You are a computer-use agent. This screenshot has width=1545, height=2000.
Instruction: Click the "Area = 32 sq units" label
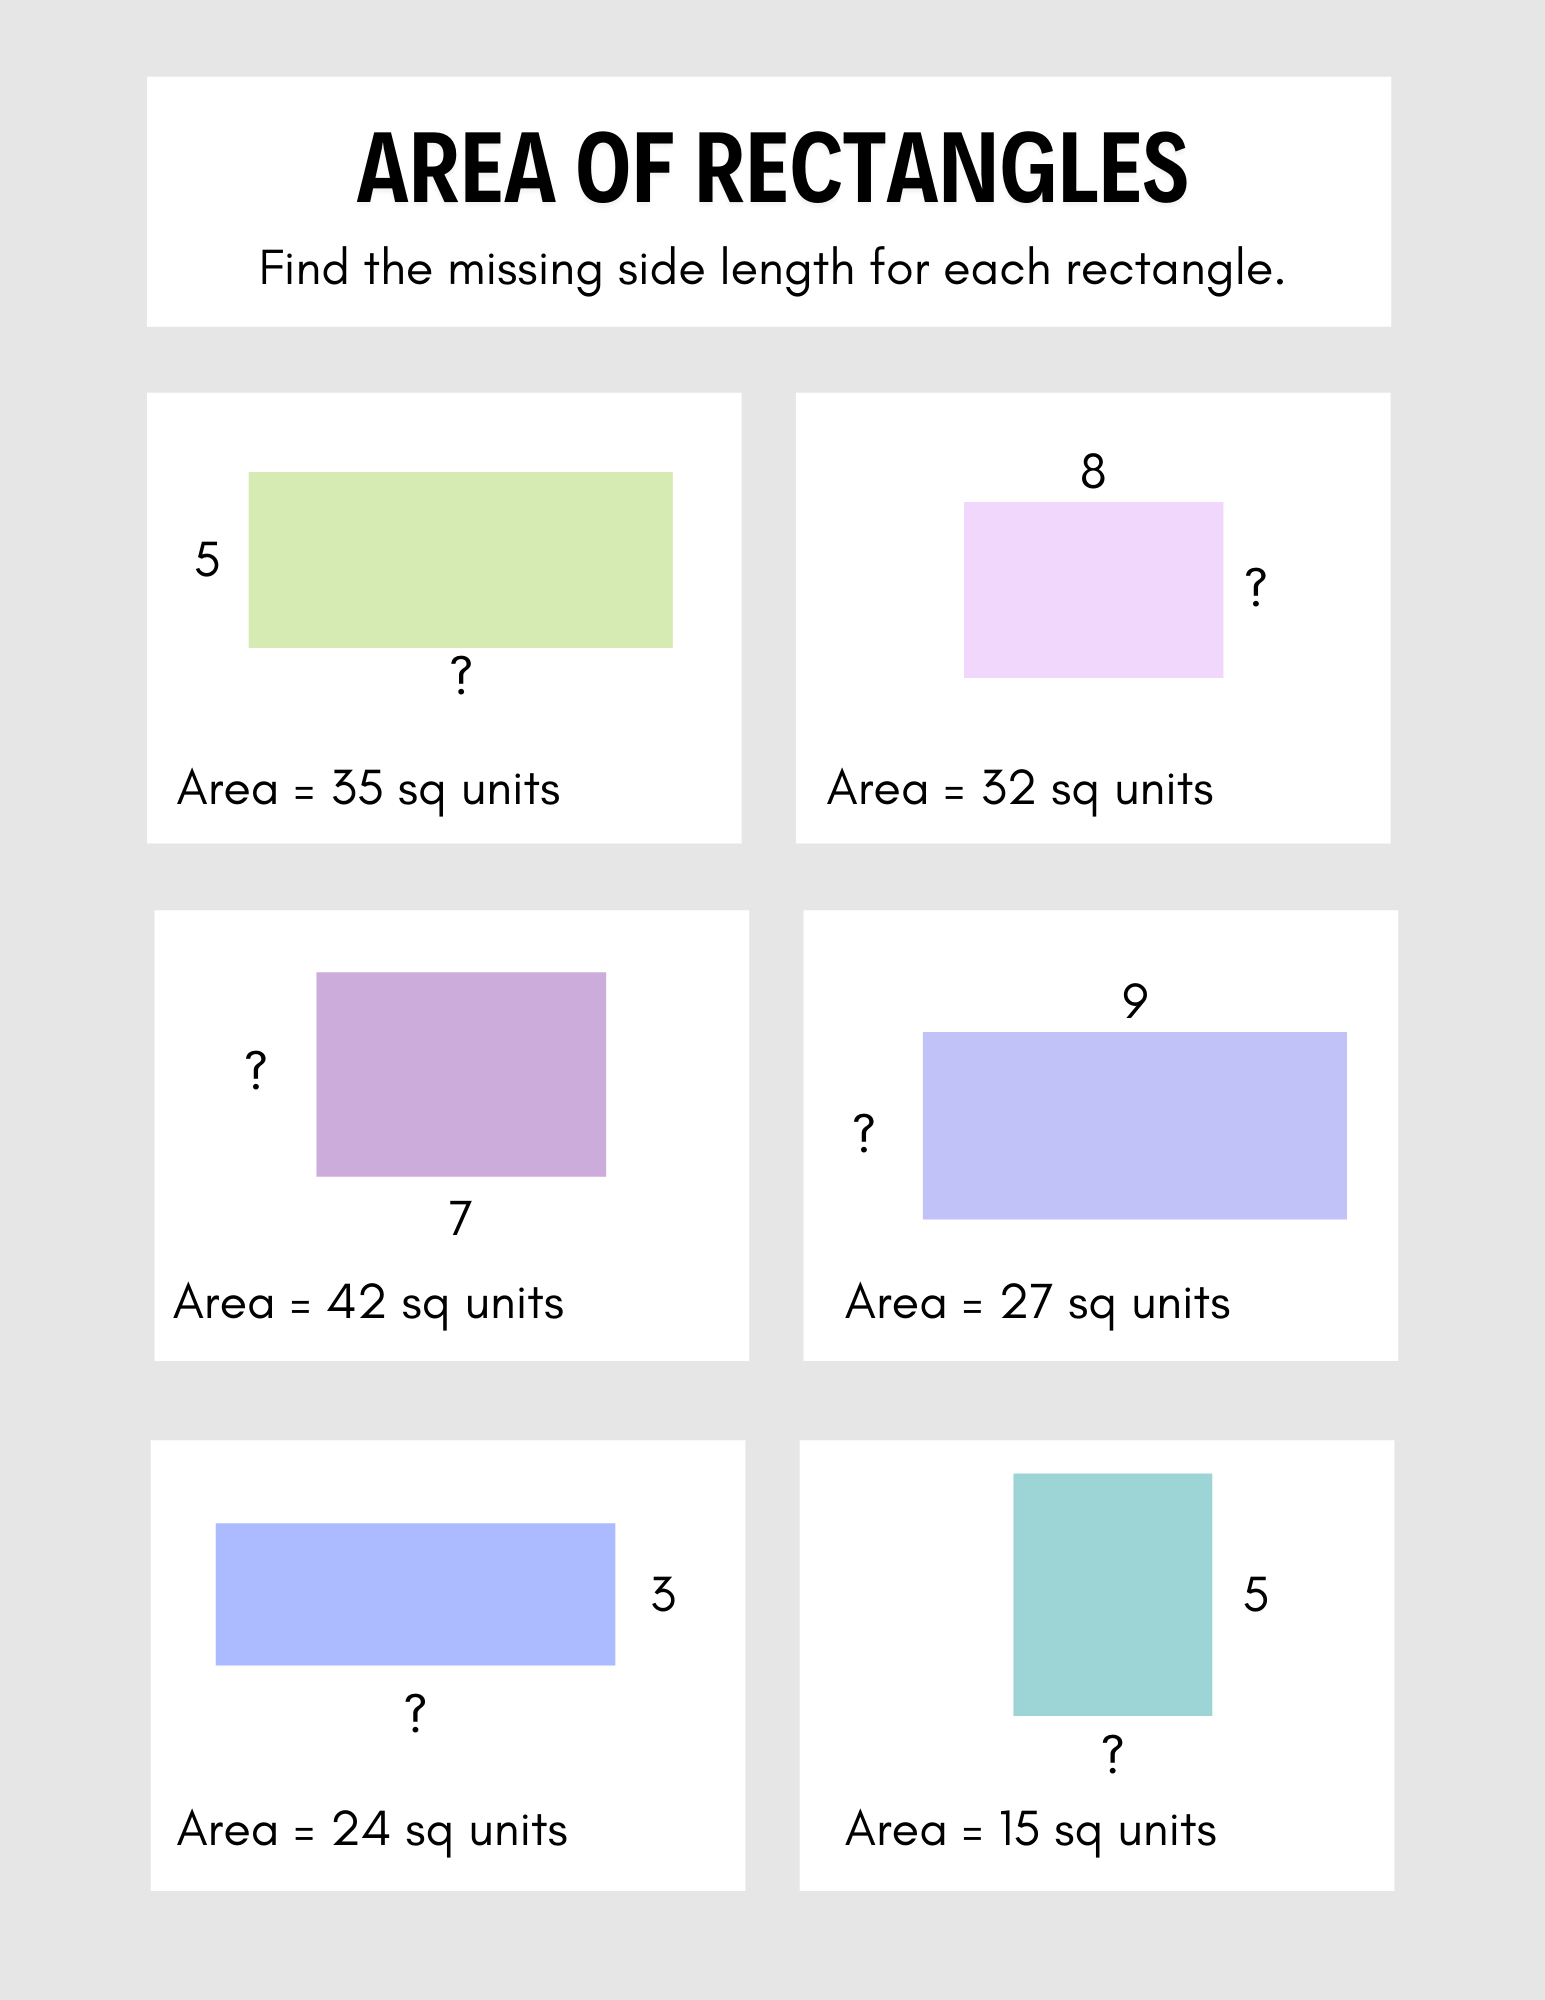click(1019, 789)
